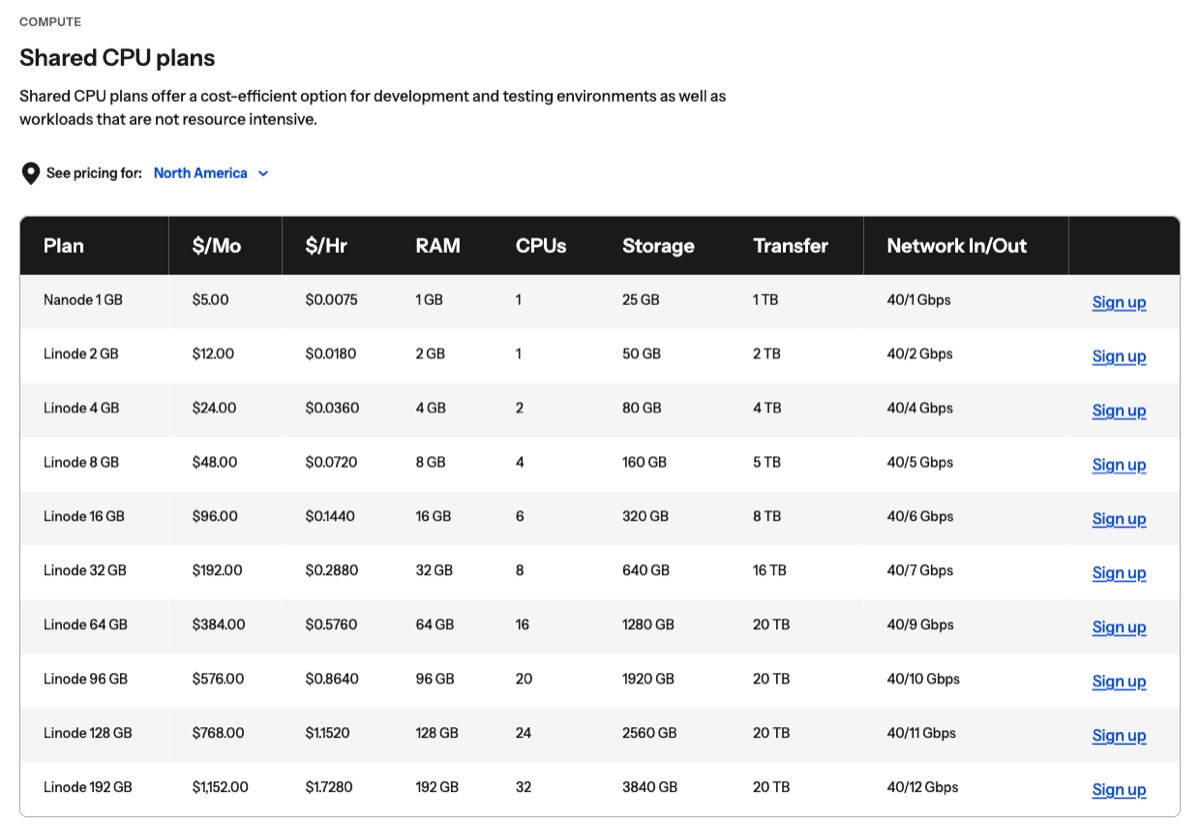The image size is (1200, 824).
Task: Sign up for the Linode 32 GB plan
Action: [1119, 572]
